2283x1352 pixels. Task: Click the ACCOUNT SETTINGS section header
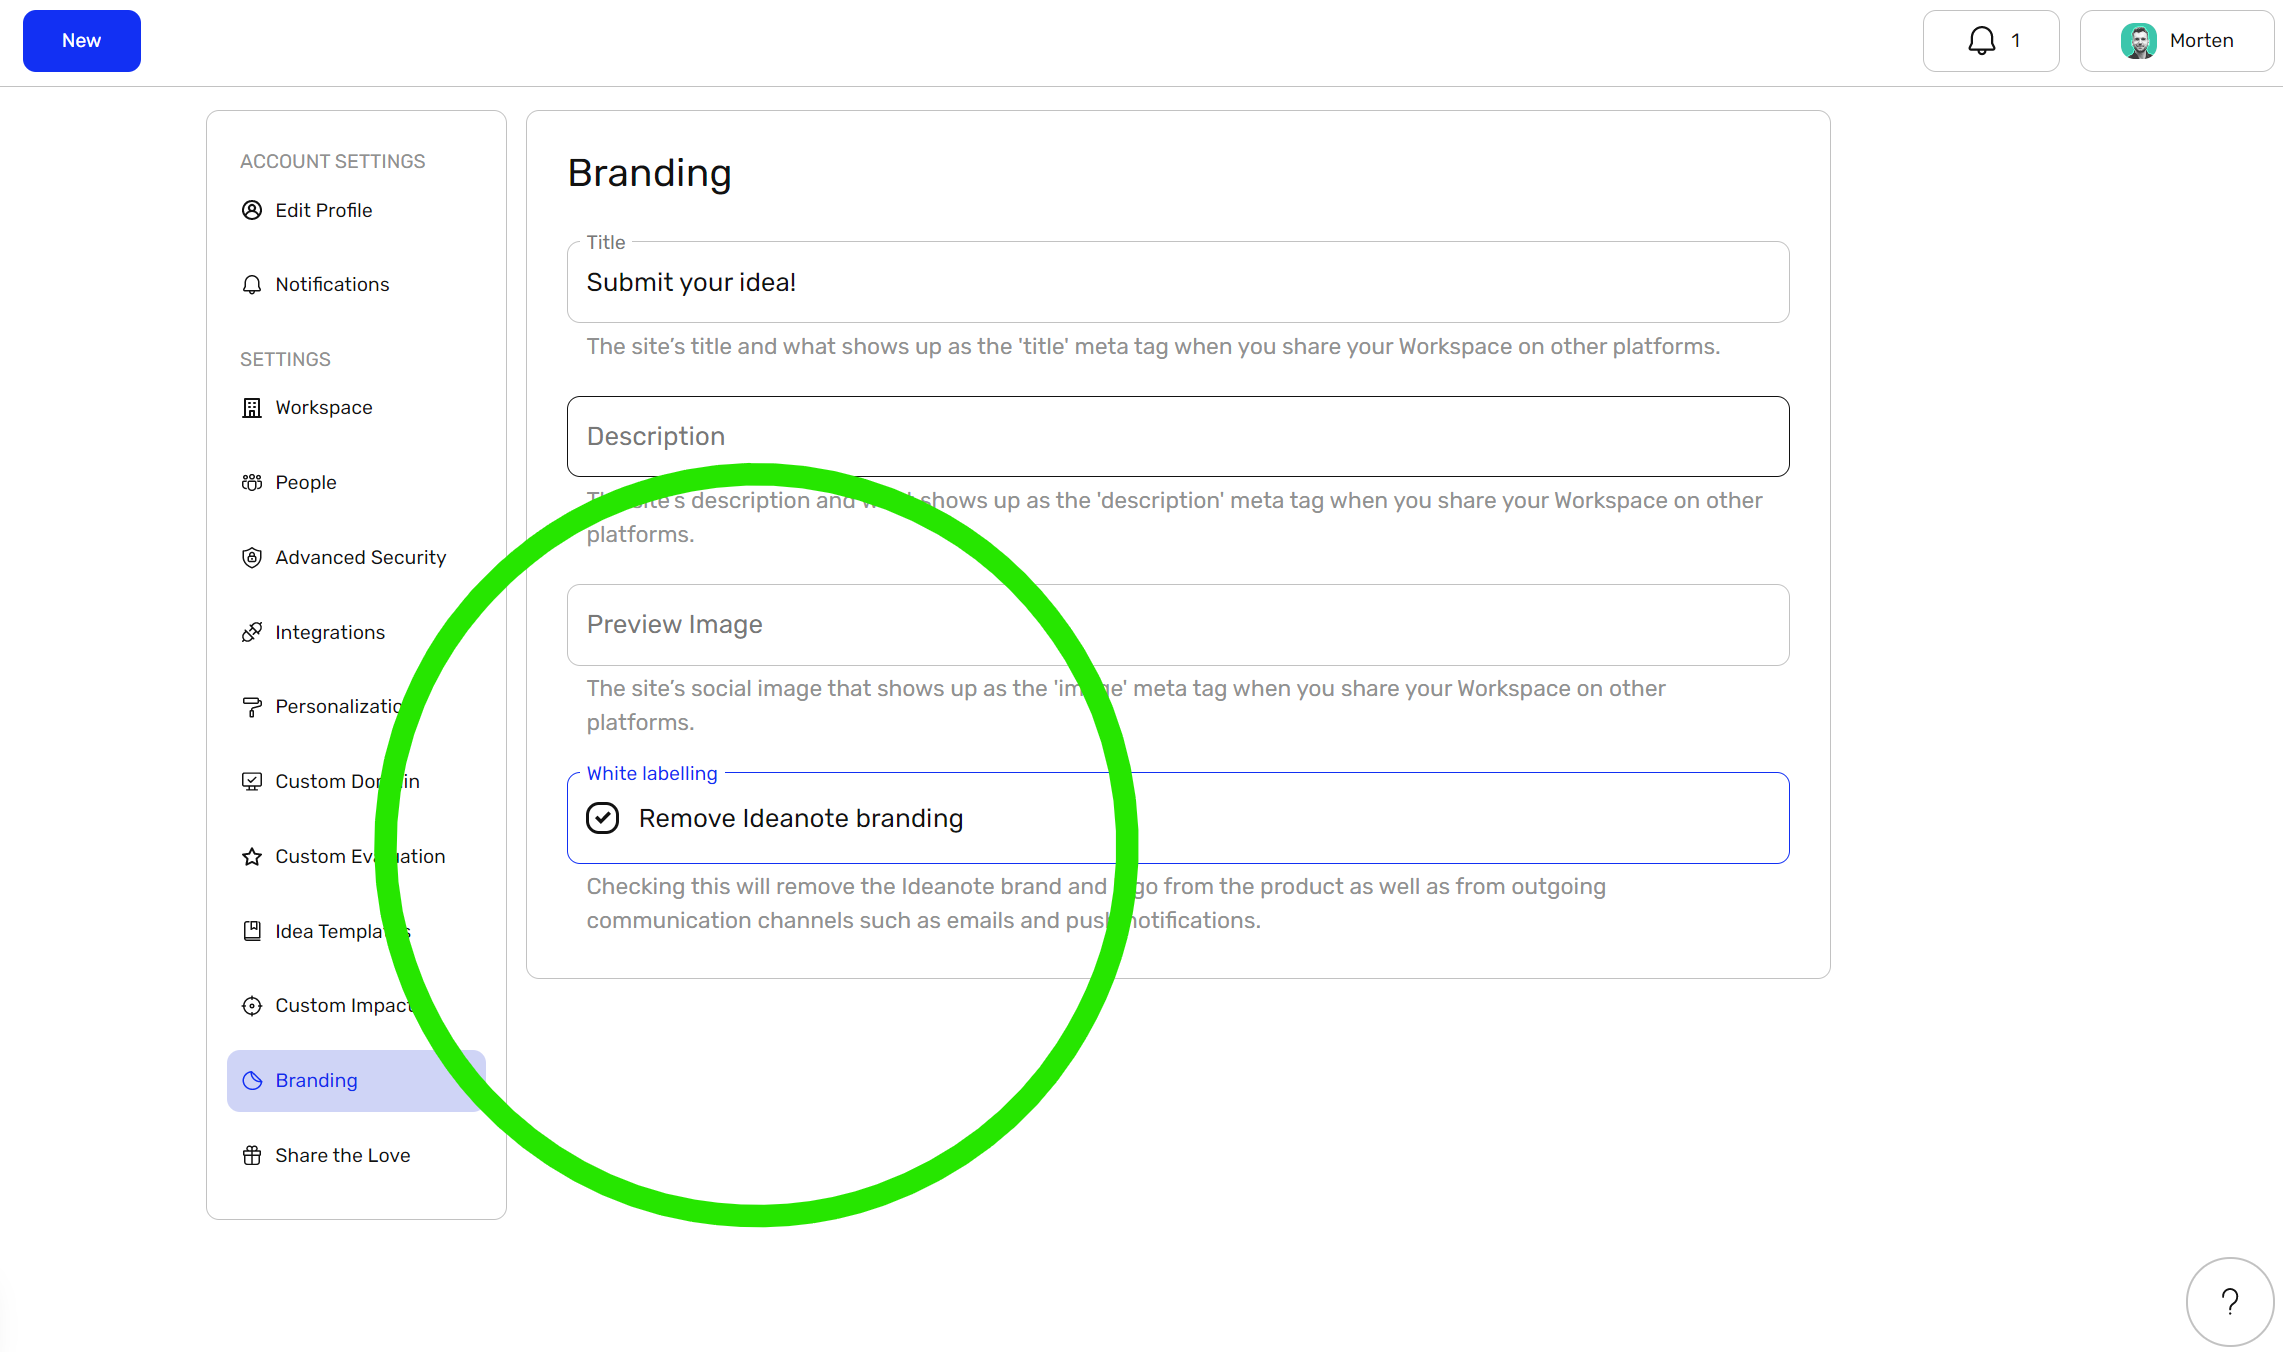(x=333, y=161)
